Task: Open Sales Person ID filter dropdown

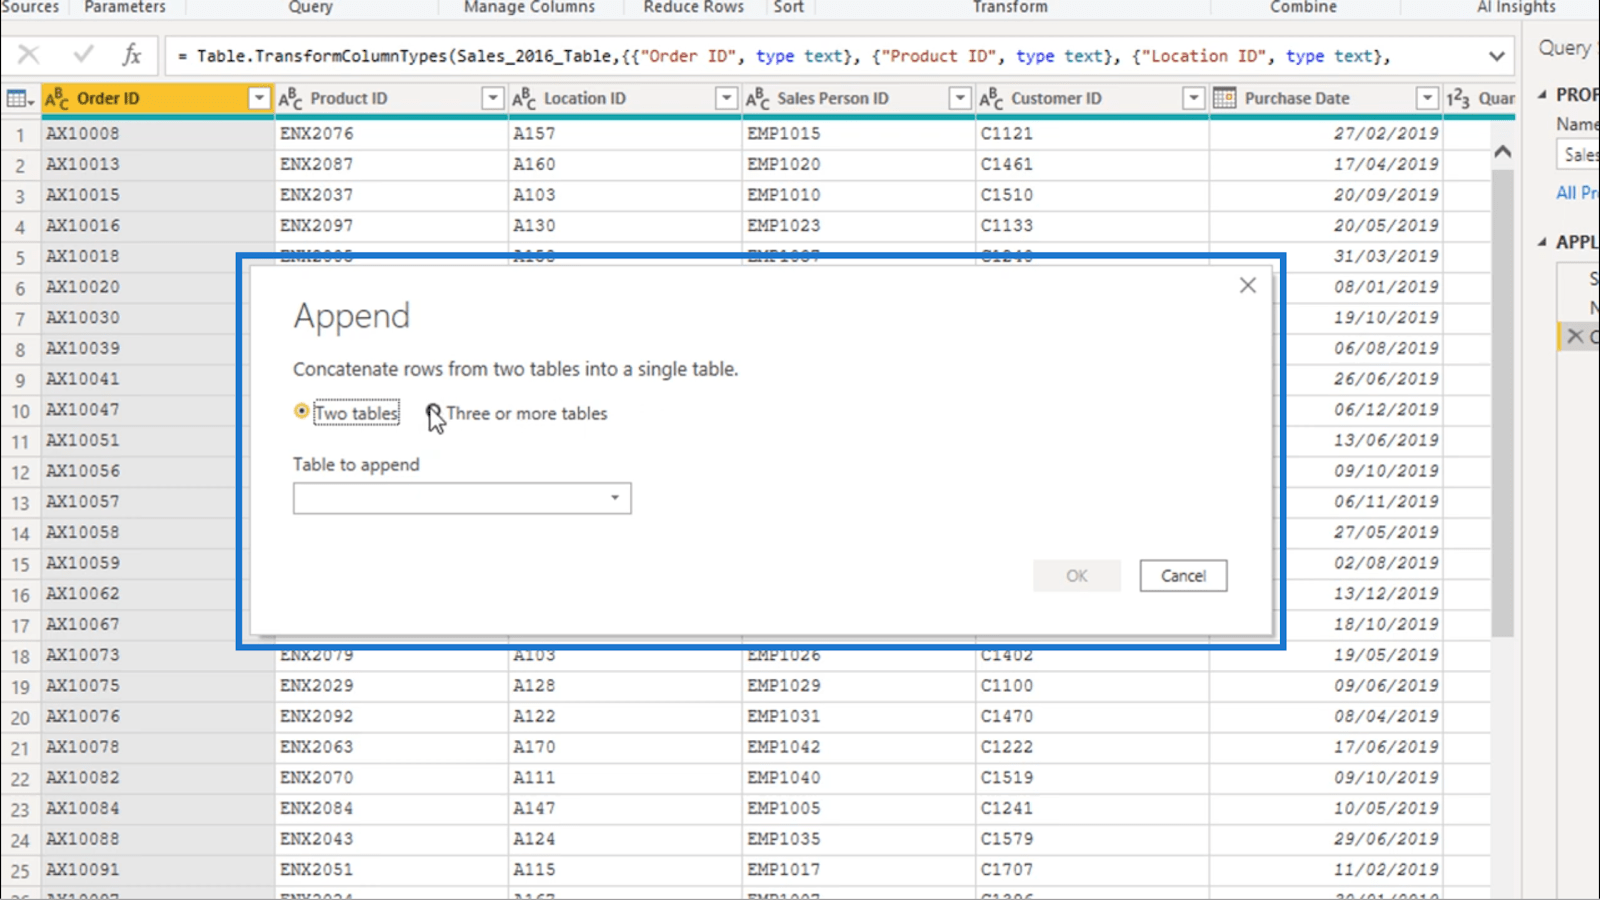Action: tap(959, 98)
